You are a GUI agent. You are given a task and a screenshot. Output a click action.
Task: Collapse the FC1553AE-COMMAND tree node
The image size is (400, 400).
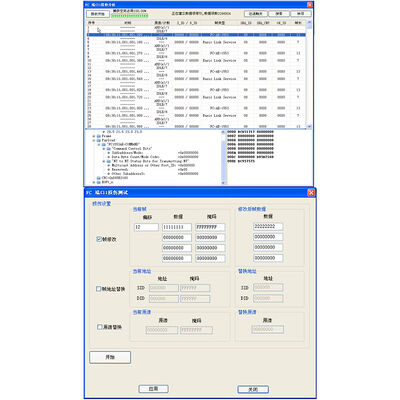pyautogui.click(x=99, y=145)
